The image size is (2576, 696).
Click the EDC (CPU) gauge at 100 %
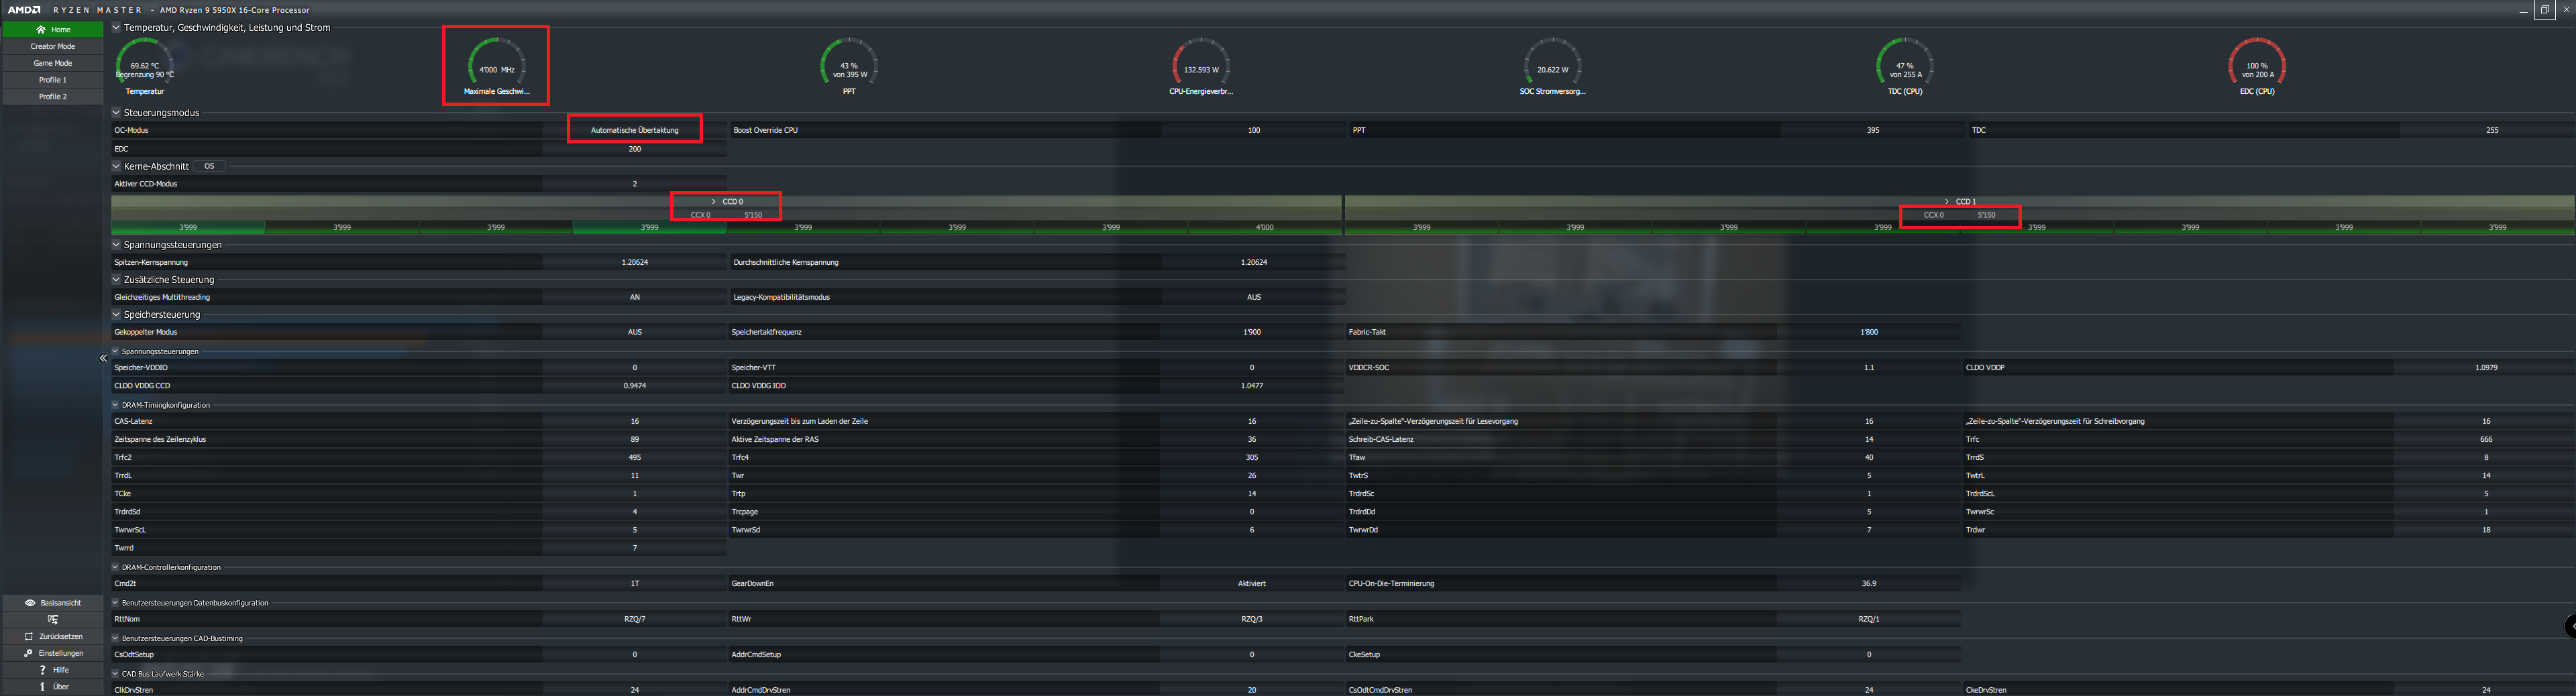click(x=2257, y=67)
